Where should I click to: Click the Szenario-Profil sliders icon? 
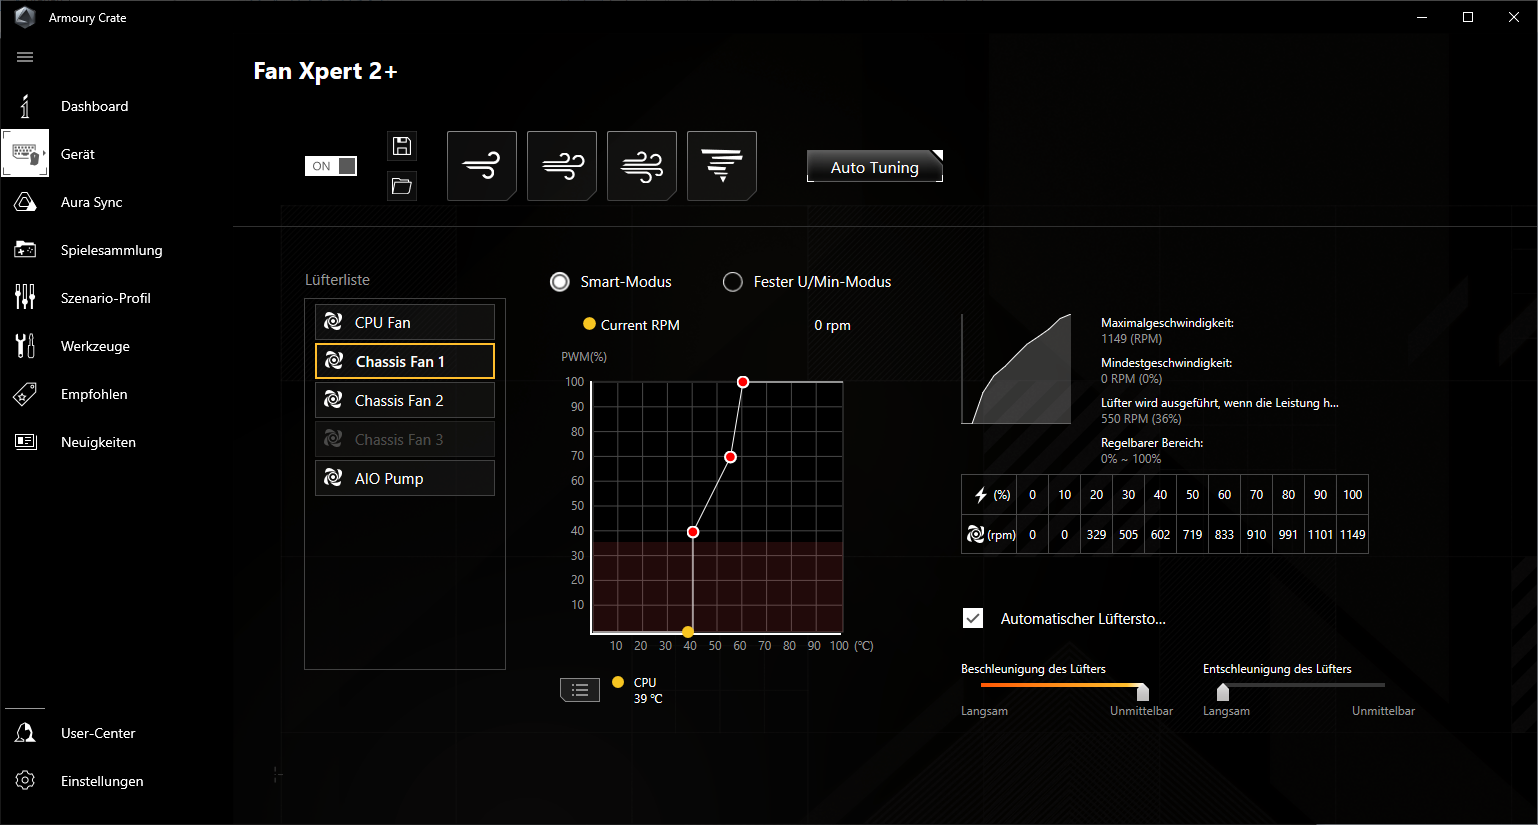[x=25, y=297]
